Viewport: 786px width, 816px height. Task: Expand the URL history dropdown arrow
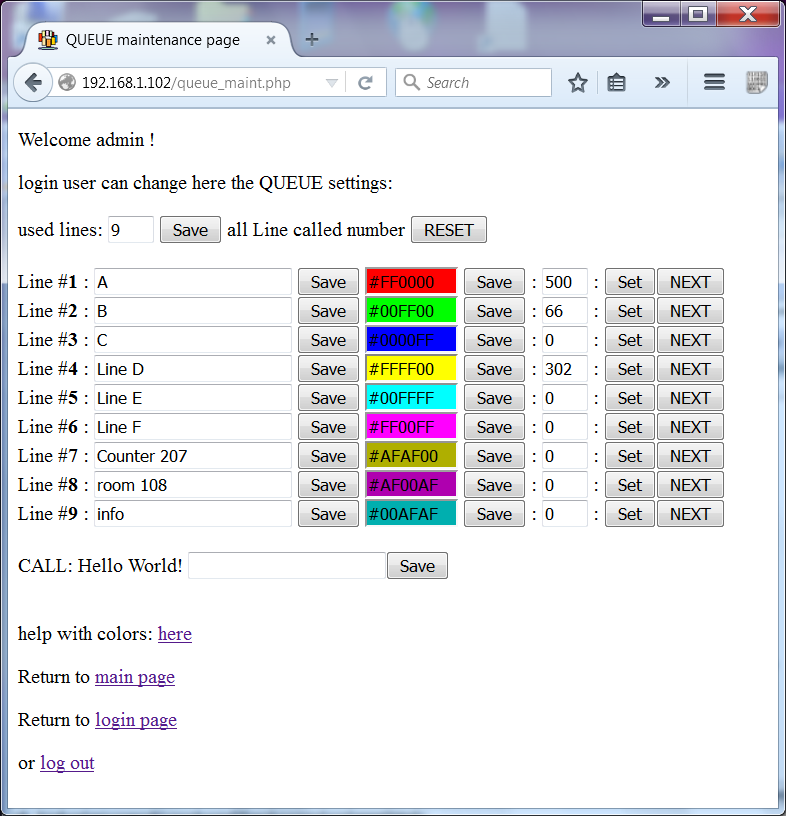click(332, 83)
